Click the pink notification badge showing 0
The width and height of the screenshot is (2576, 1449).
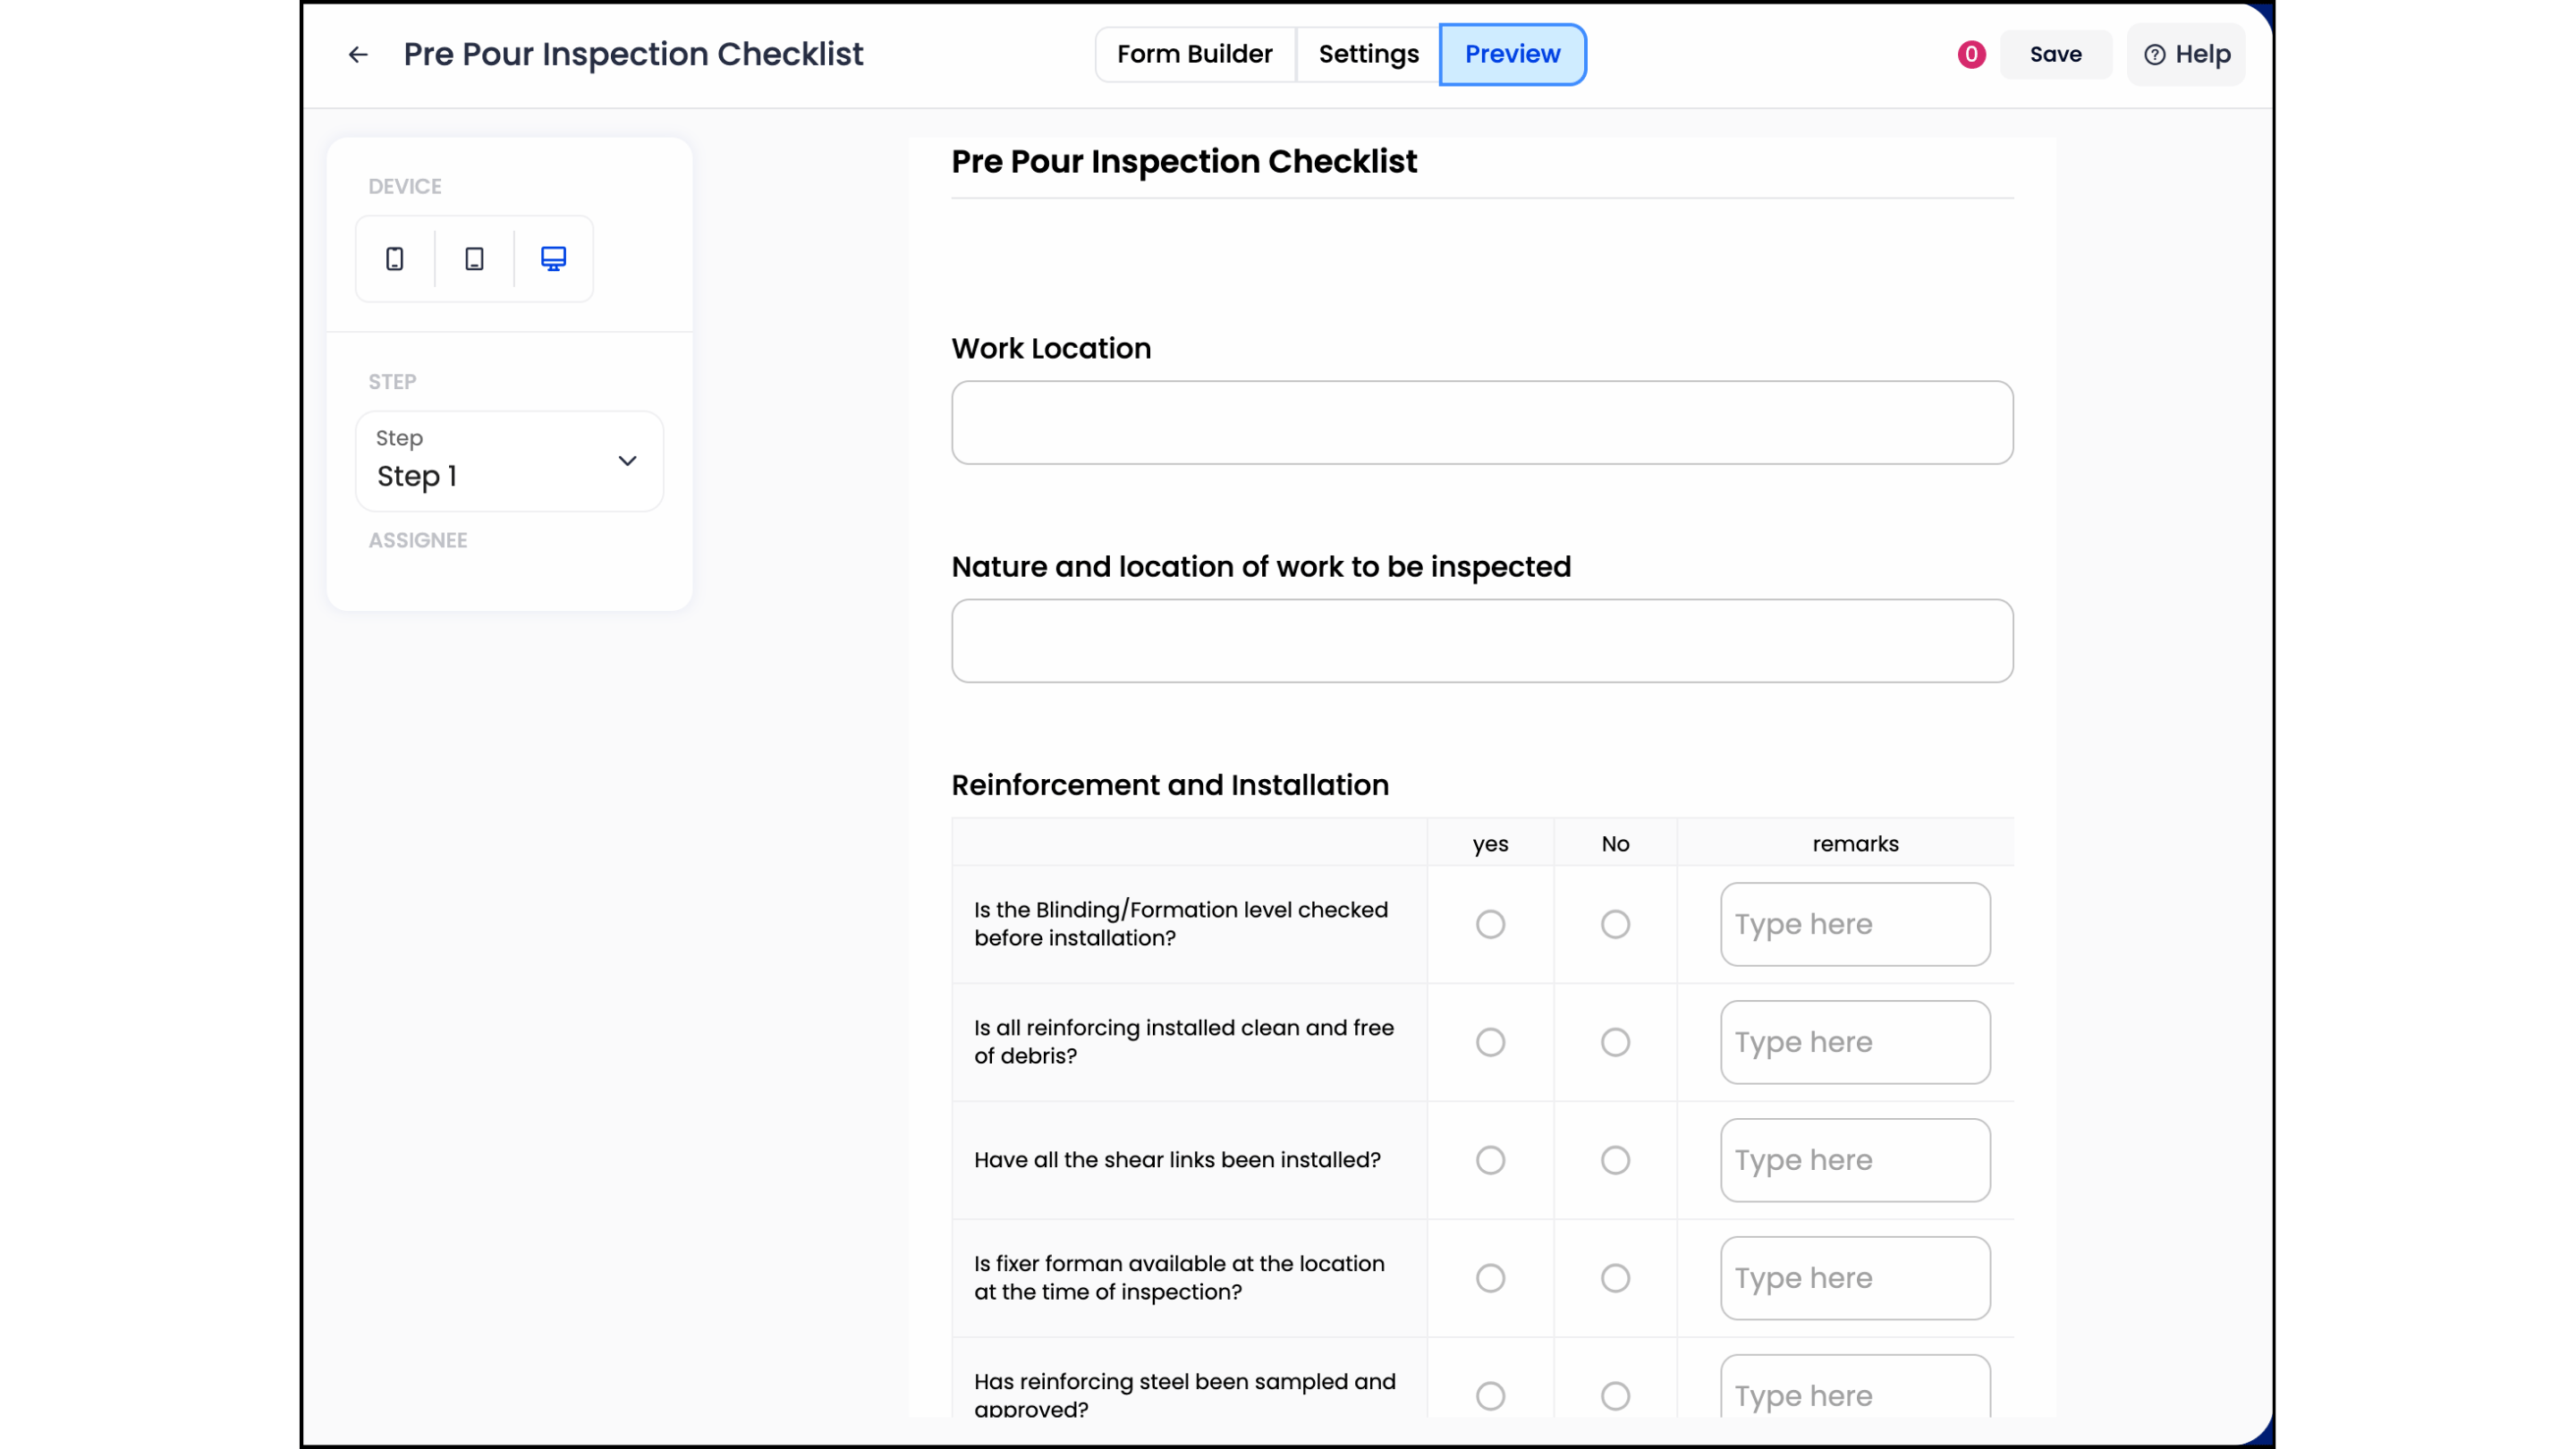(x=1970, y=54)
